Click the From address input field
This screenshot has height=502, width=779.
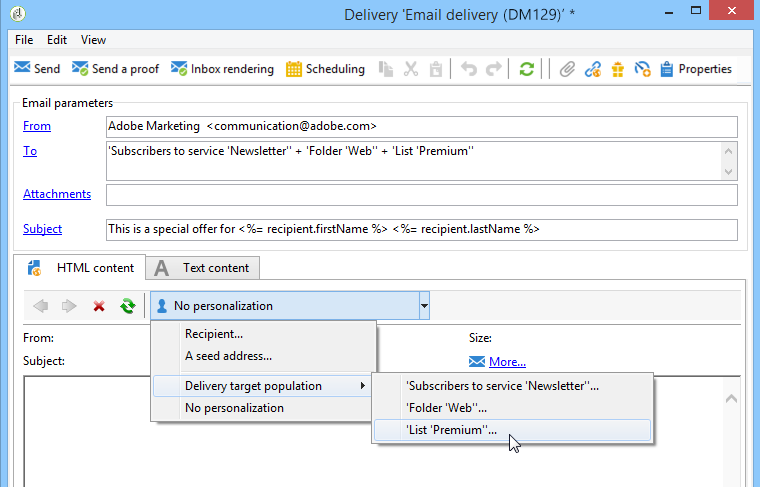[422, 127]
